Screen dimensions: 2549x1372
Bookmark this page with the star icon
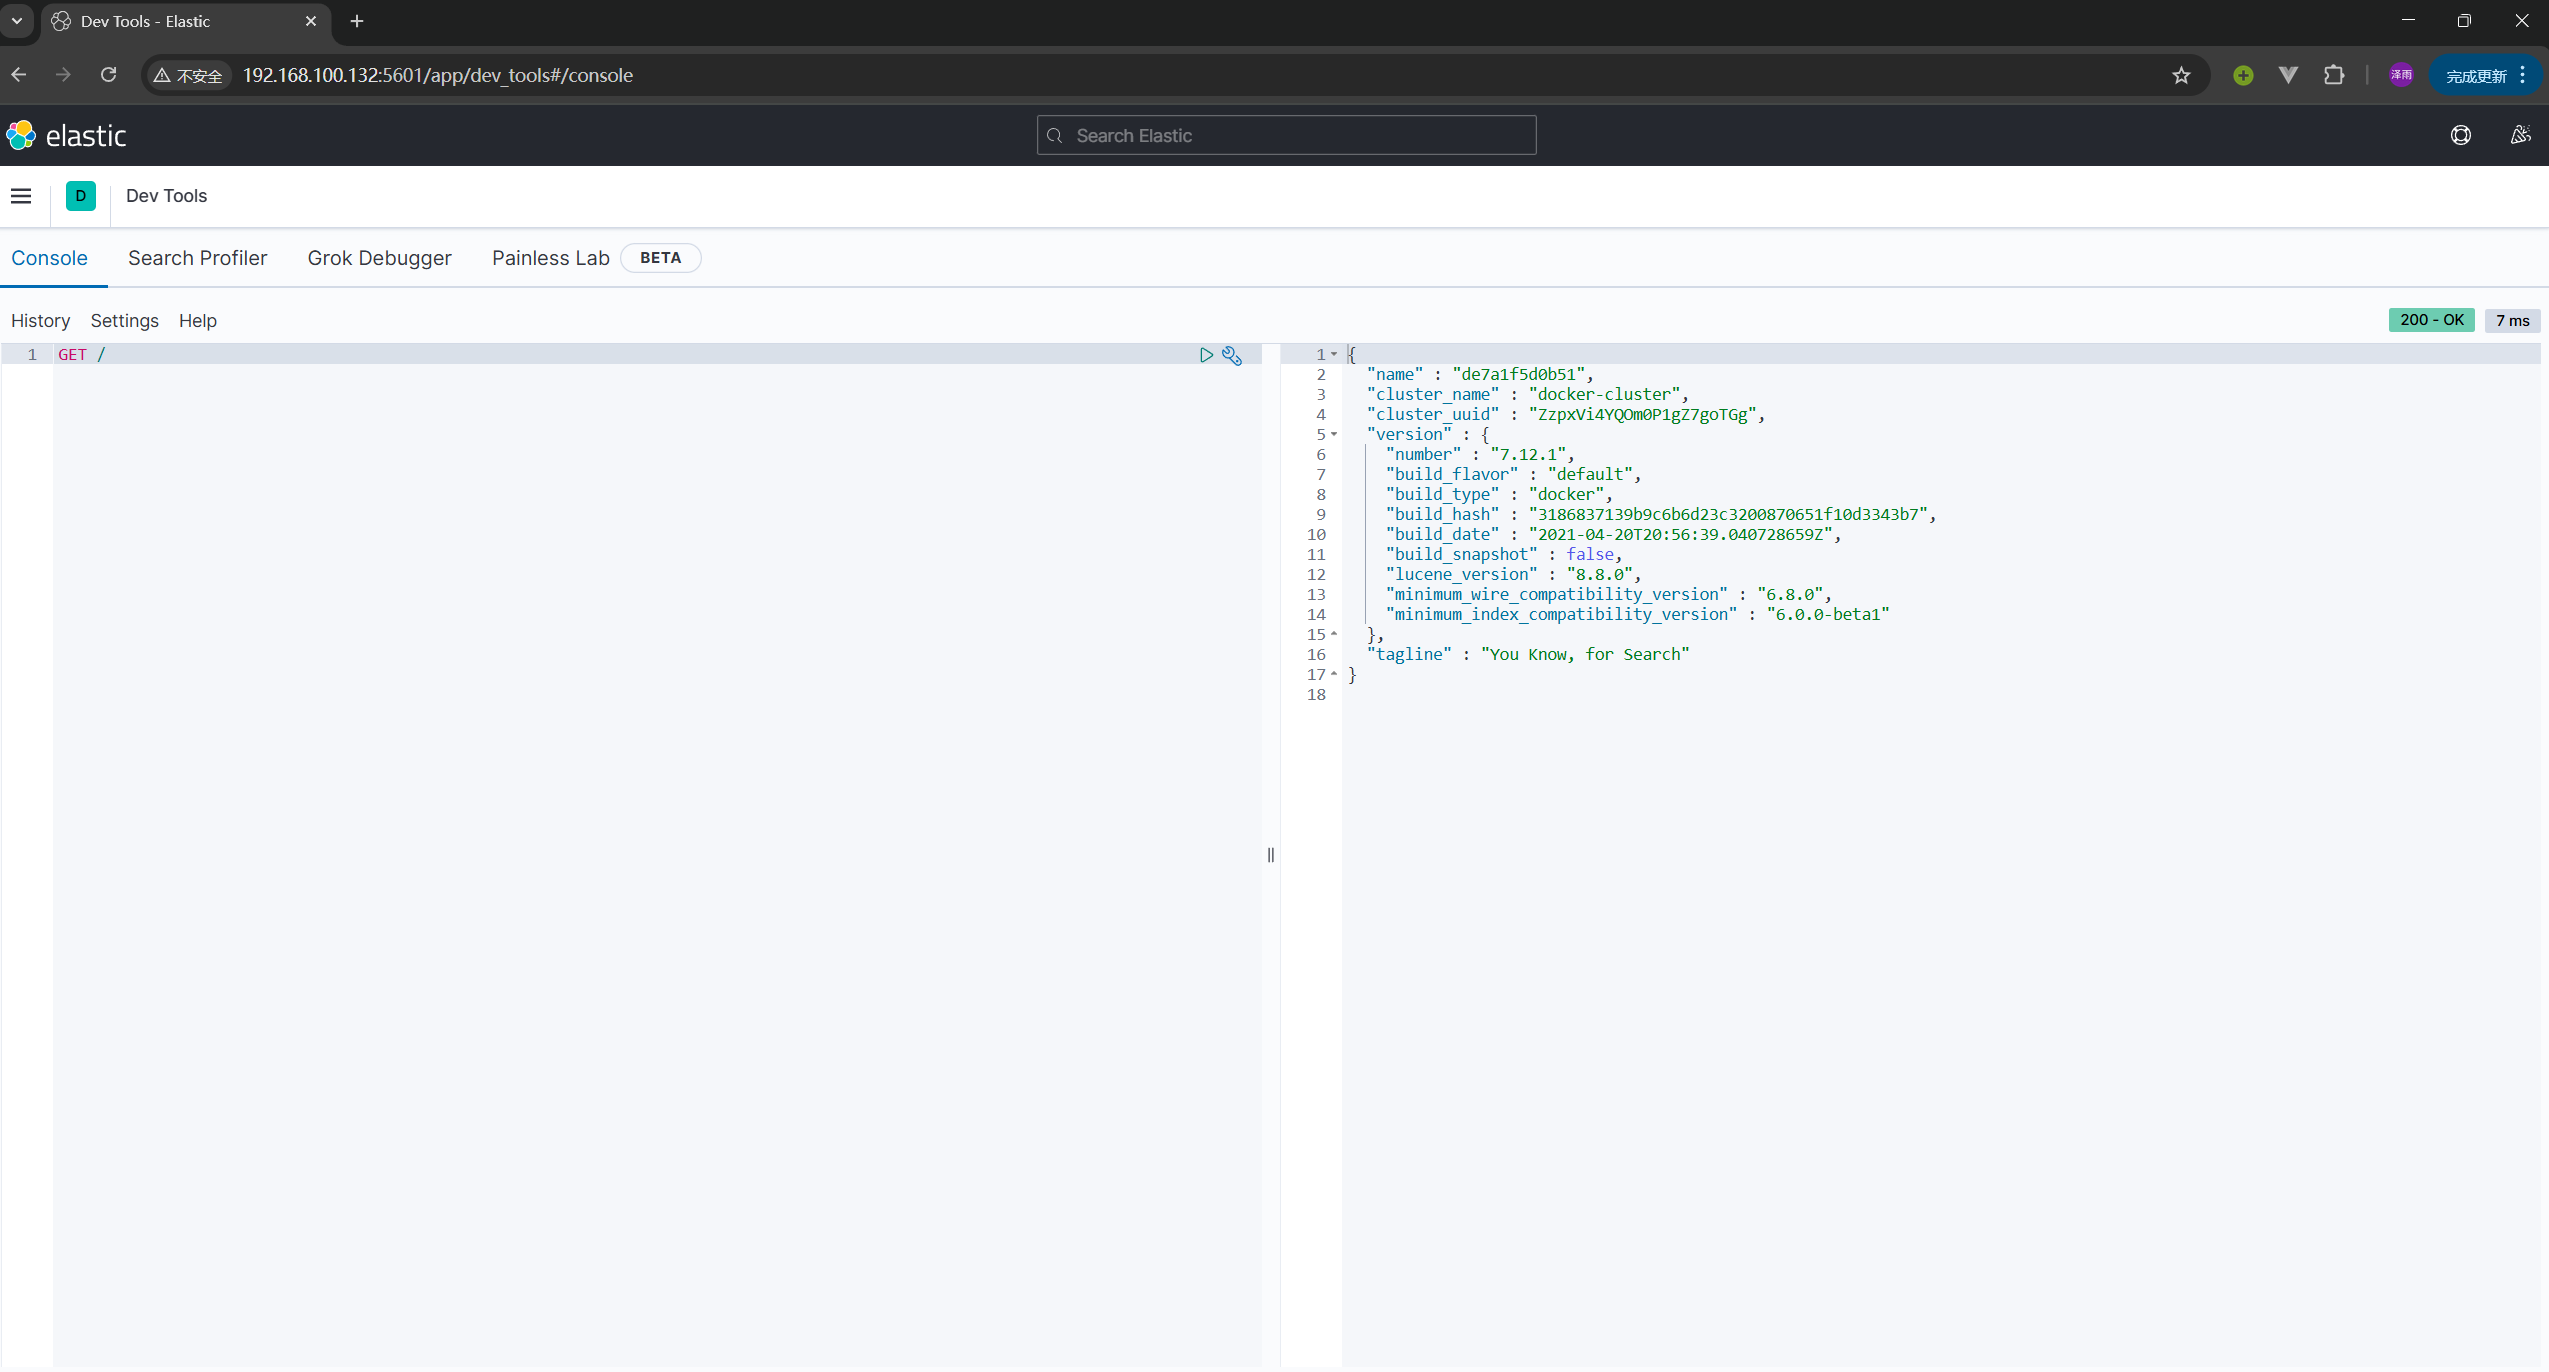point(2180,75)
